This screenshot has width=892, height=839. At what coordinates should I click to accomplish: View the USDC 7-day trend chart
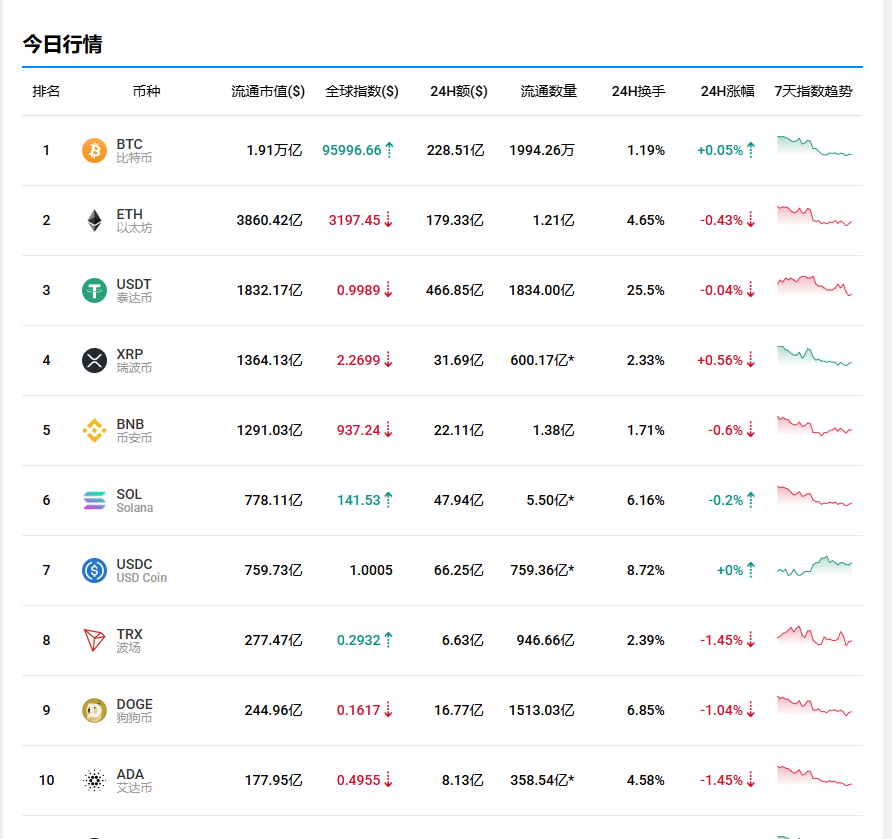(814, 567)
